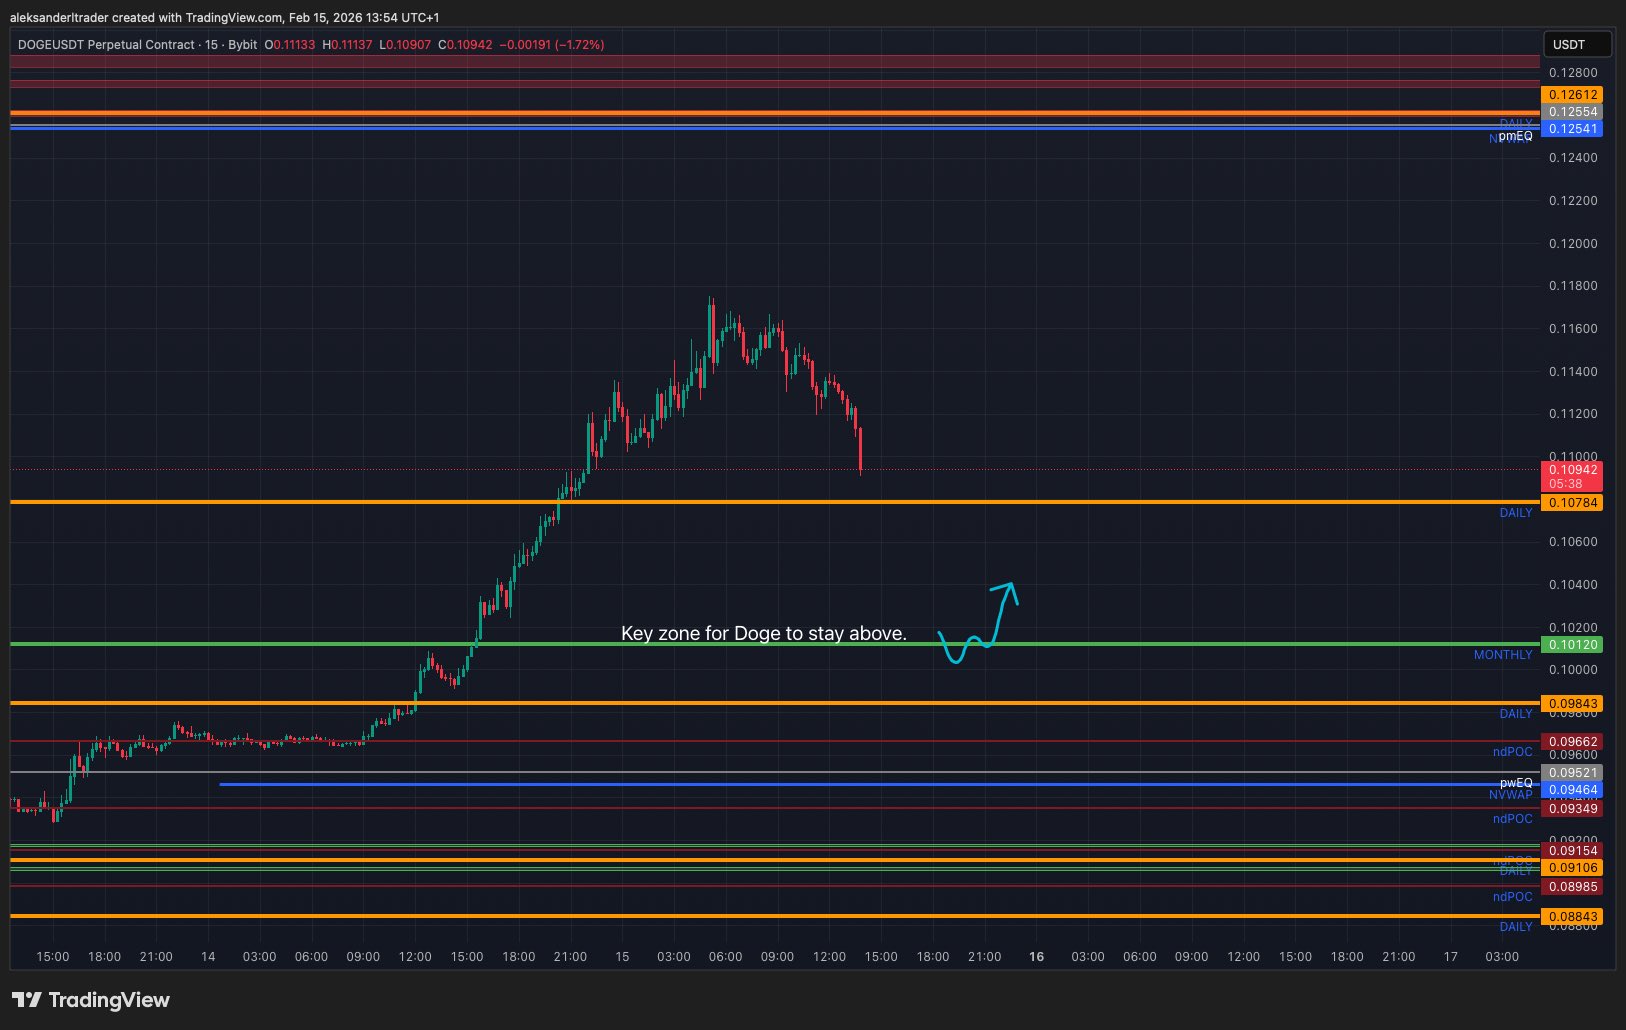Click the 0.12000 price axis tick
Image resolution: width=1626 pixels, height=1030 pixels.
click(1573, 244)
